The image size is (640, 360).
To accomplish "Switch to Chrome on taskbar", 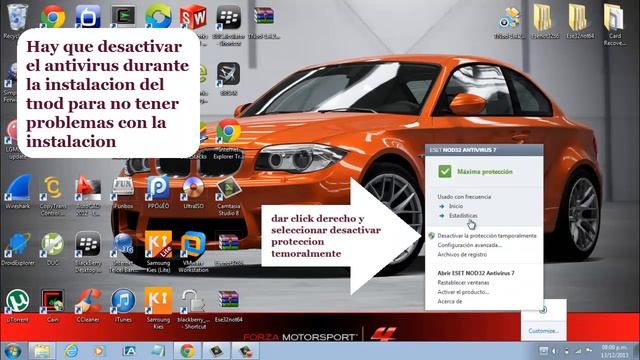I will point(187,351).
